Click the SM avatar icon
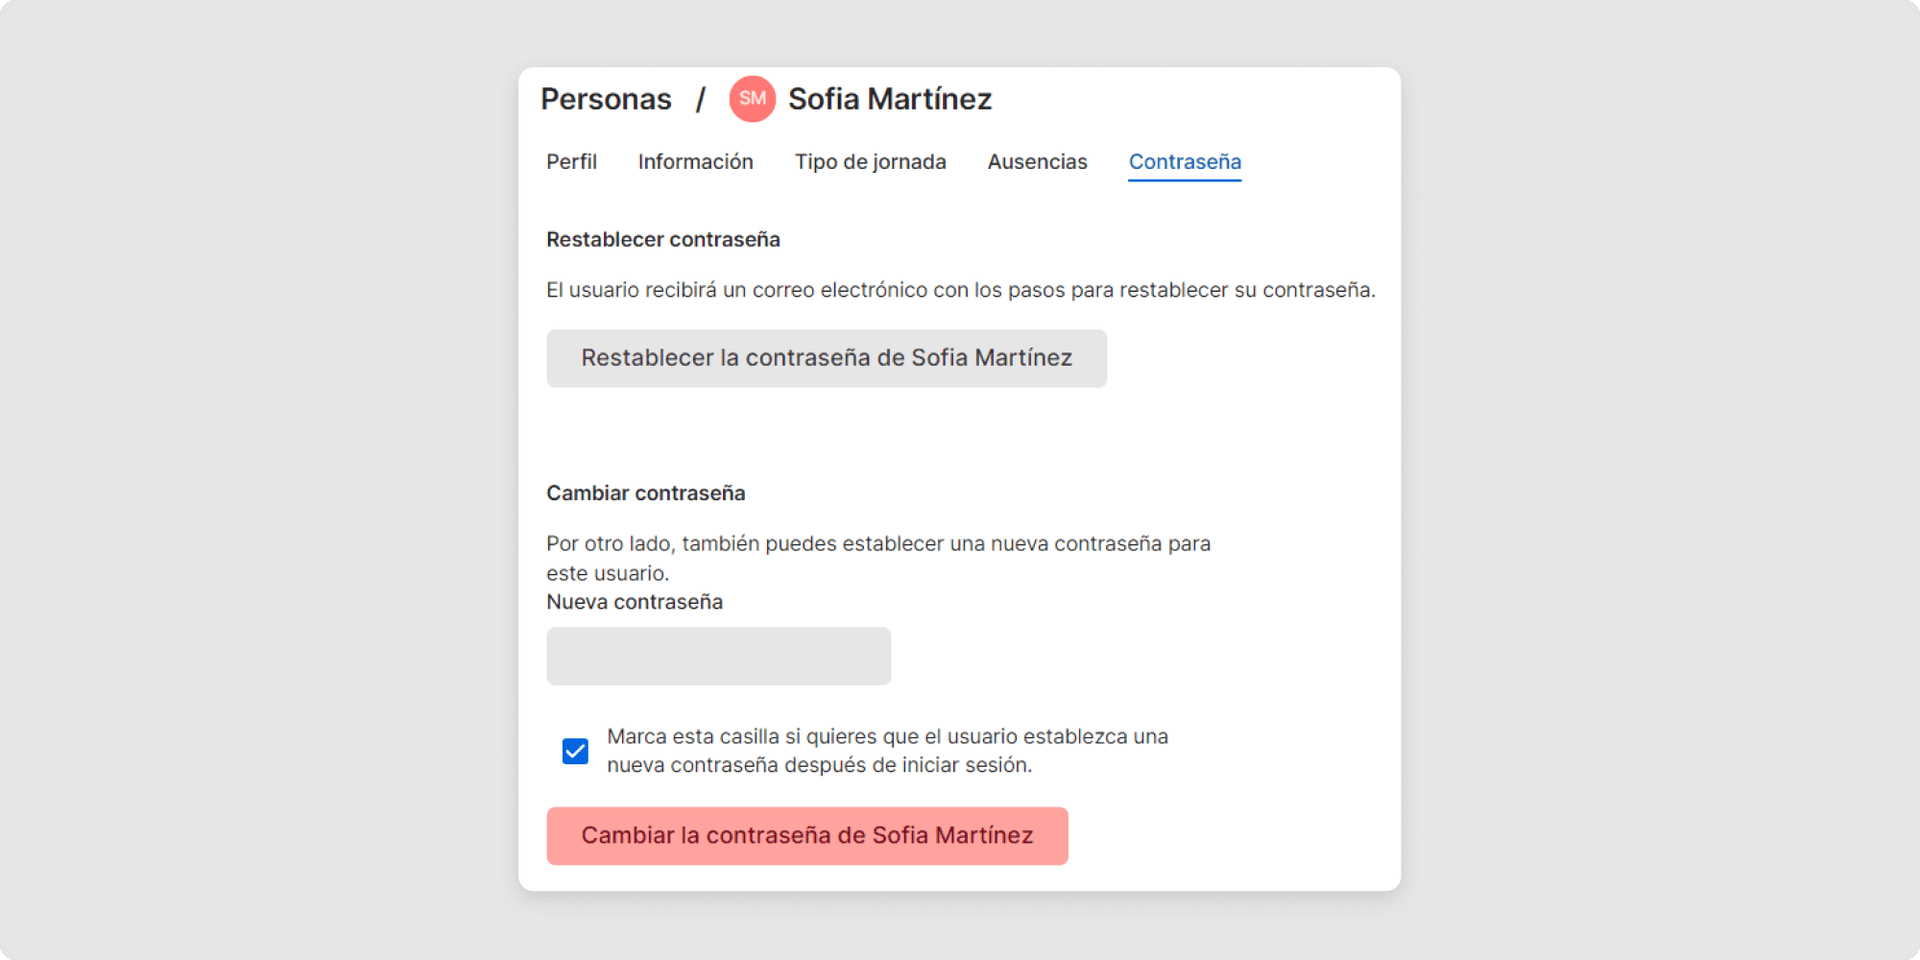The width and height of the screenshot is (1920, 960). [x=752, y=98]
